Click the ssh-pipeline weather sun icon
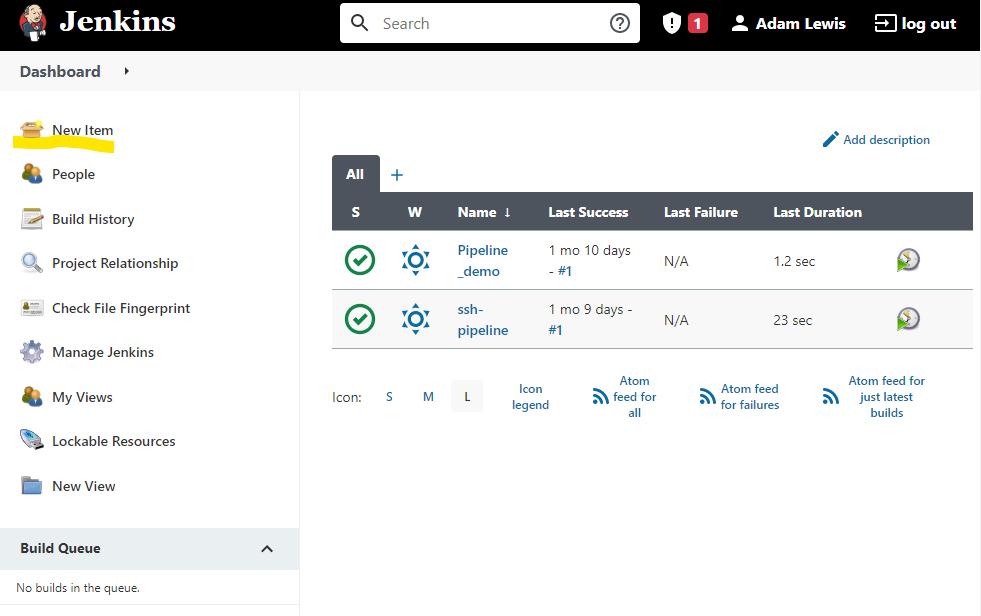Viewport: 981px width, 616px height. click(415, 319)
